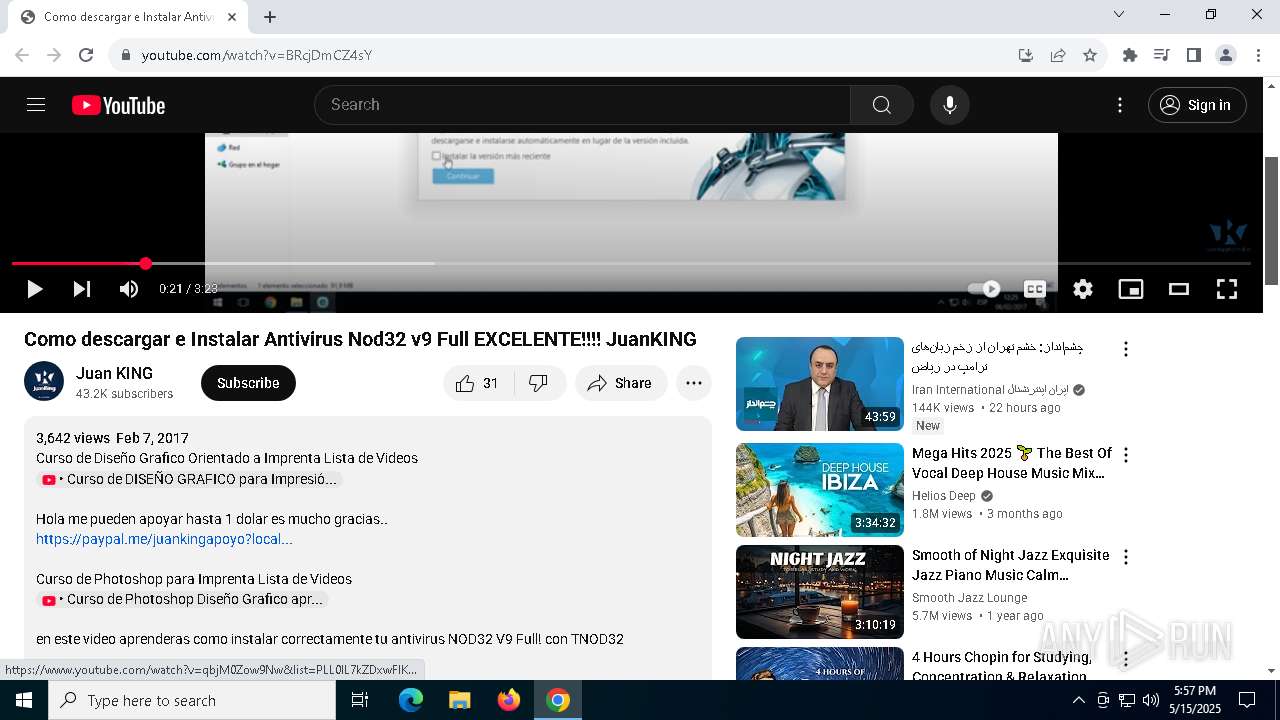Open YouTube settings three-dot menu
Image resolution: width=1280 pixels, height=720 pixels.
tap(1120, 105)
